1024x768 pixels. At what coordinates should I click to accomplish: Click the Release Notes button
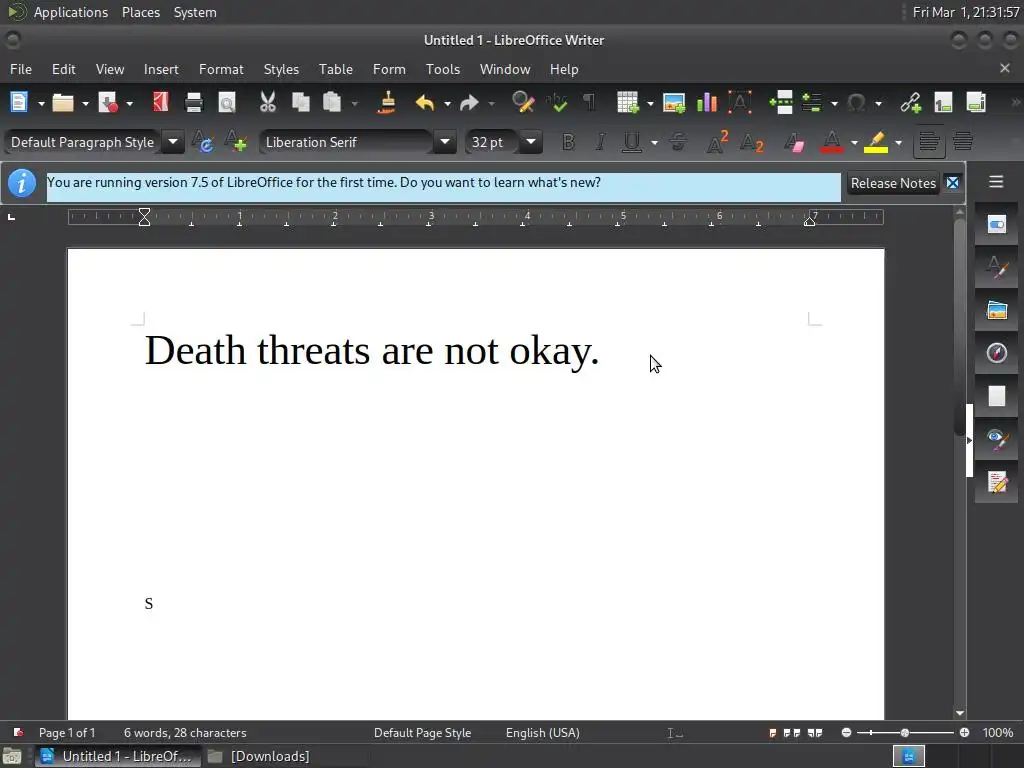click(893, 184)
